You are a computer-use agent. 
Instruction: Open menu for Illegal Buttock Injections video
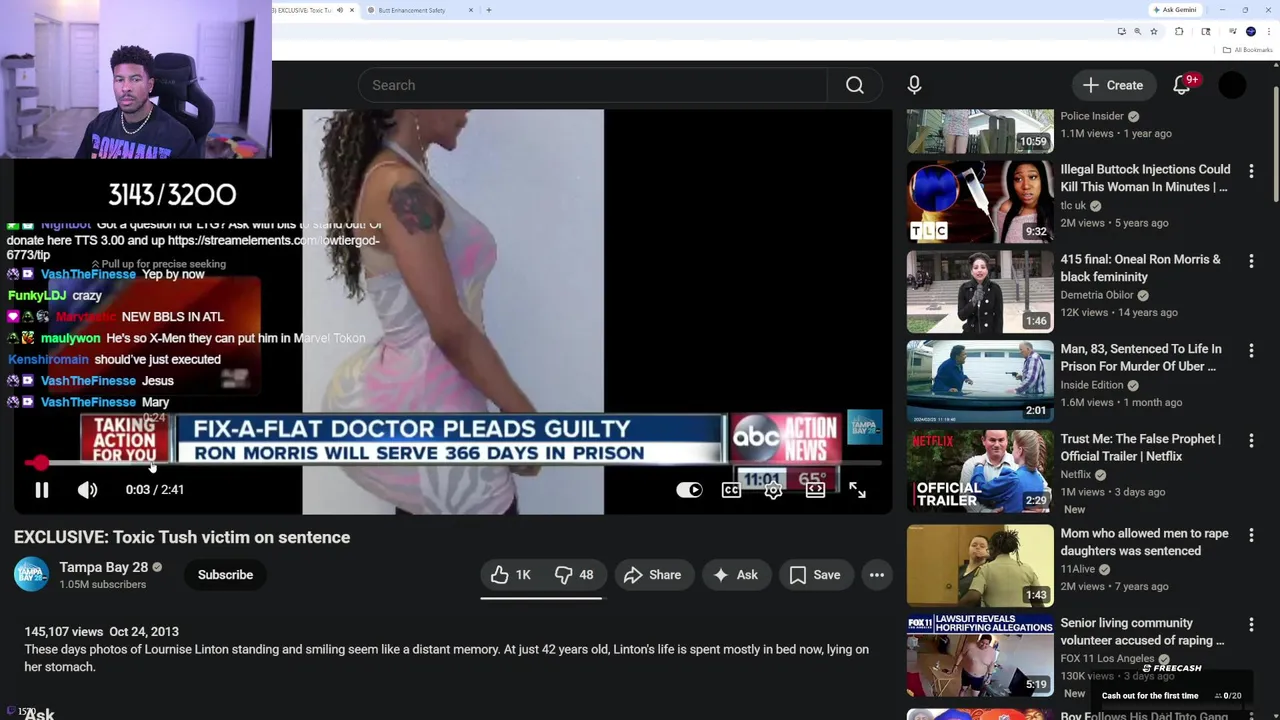(x=1251, y=171)
